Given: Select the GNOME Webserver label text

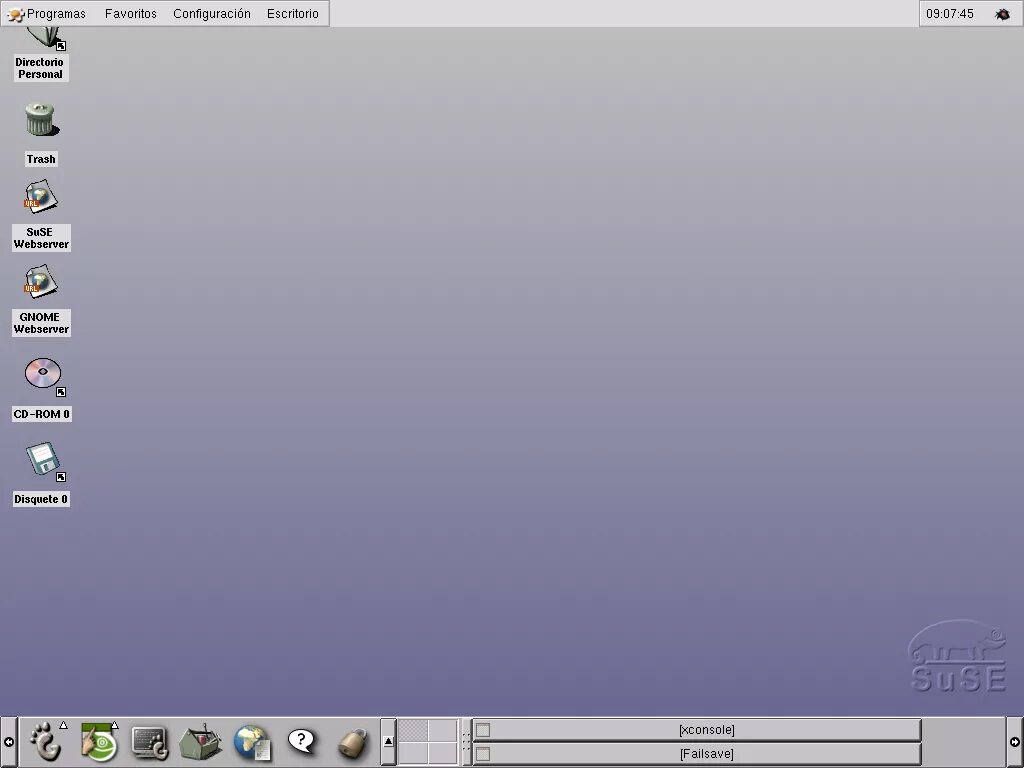Looking at the screenshot, I should pos(41,323).
